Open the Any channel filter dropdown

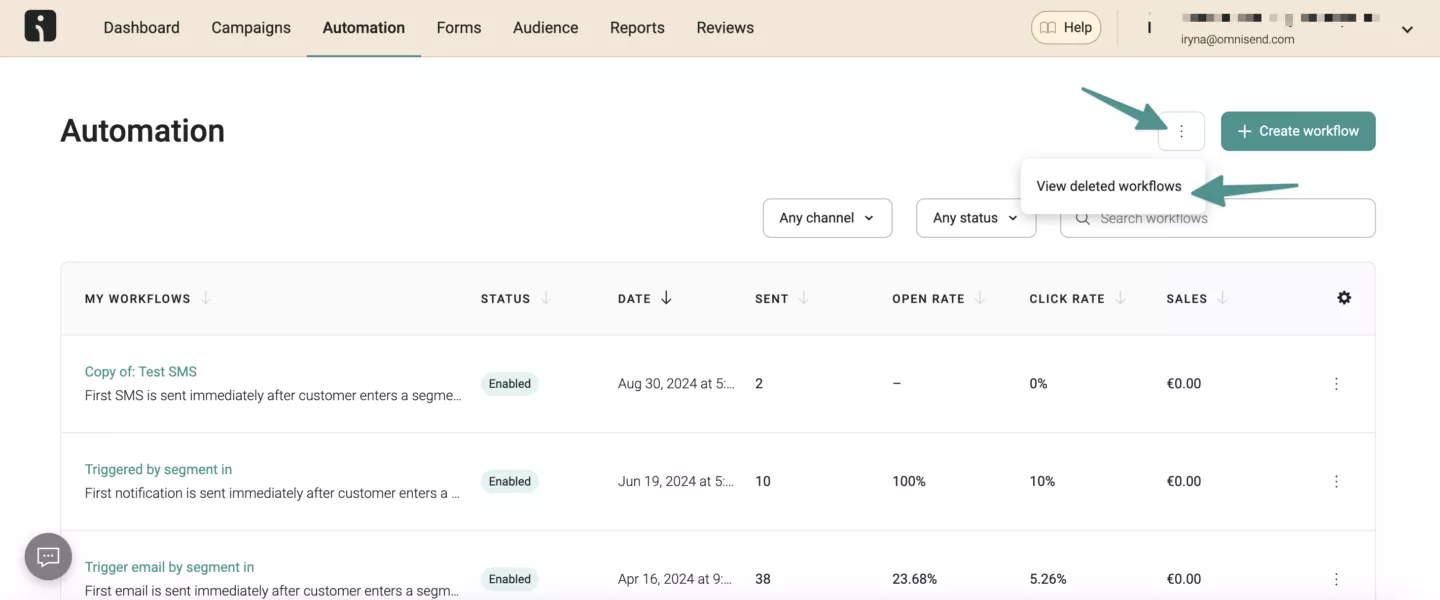tap(827, 218)
